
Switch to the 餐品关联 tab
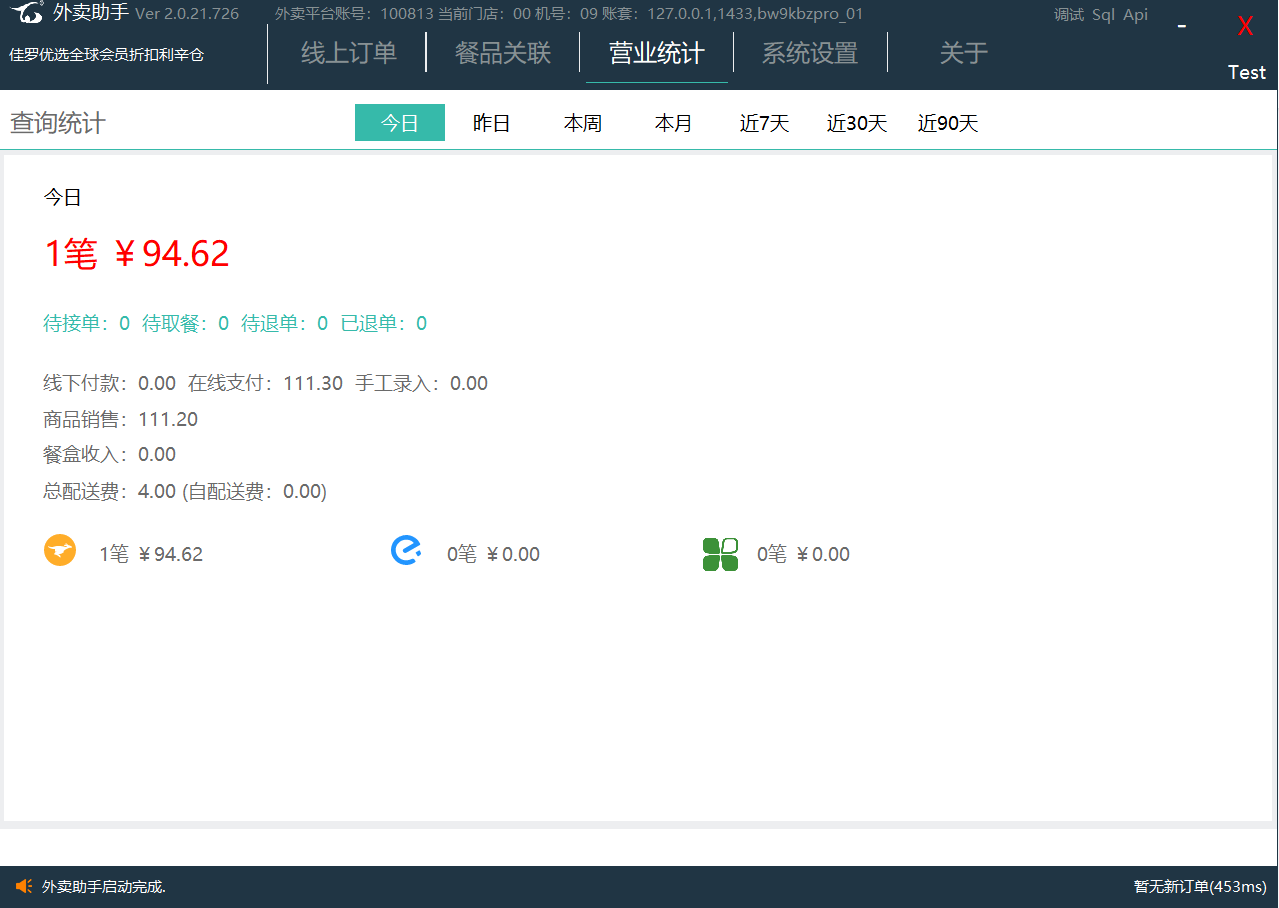[x=503, y=53]
